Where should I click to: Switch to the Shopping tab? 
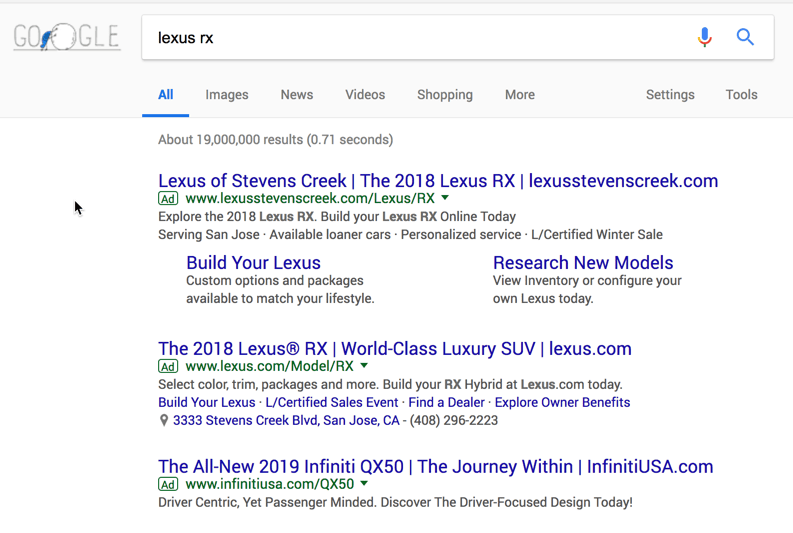[x=445, y=95]
